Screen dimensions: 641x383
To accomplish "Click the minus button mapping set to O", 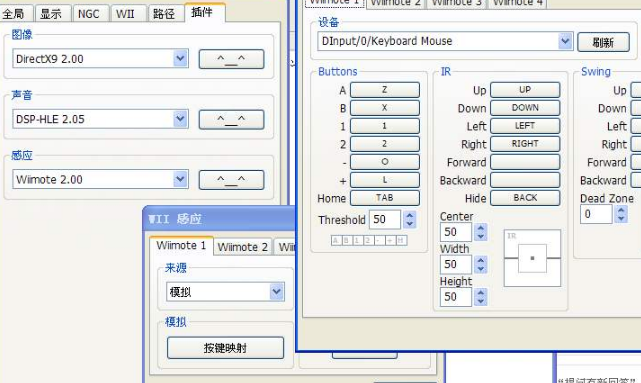I will point(385,162).
